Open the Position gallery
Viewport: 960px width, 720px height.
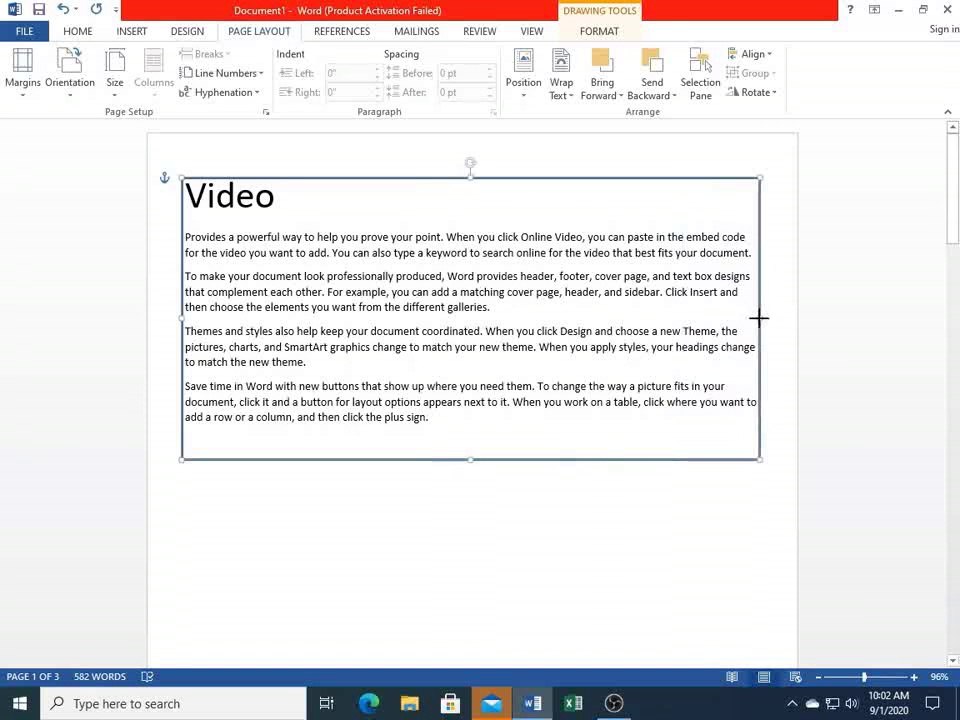point(523,73)
